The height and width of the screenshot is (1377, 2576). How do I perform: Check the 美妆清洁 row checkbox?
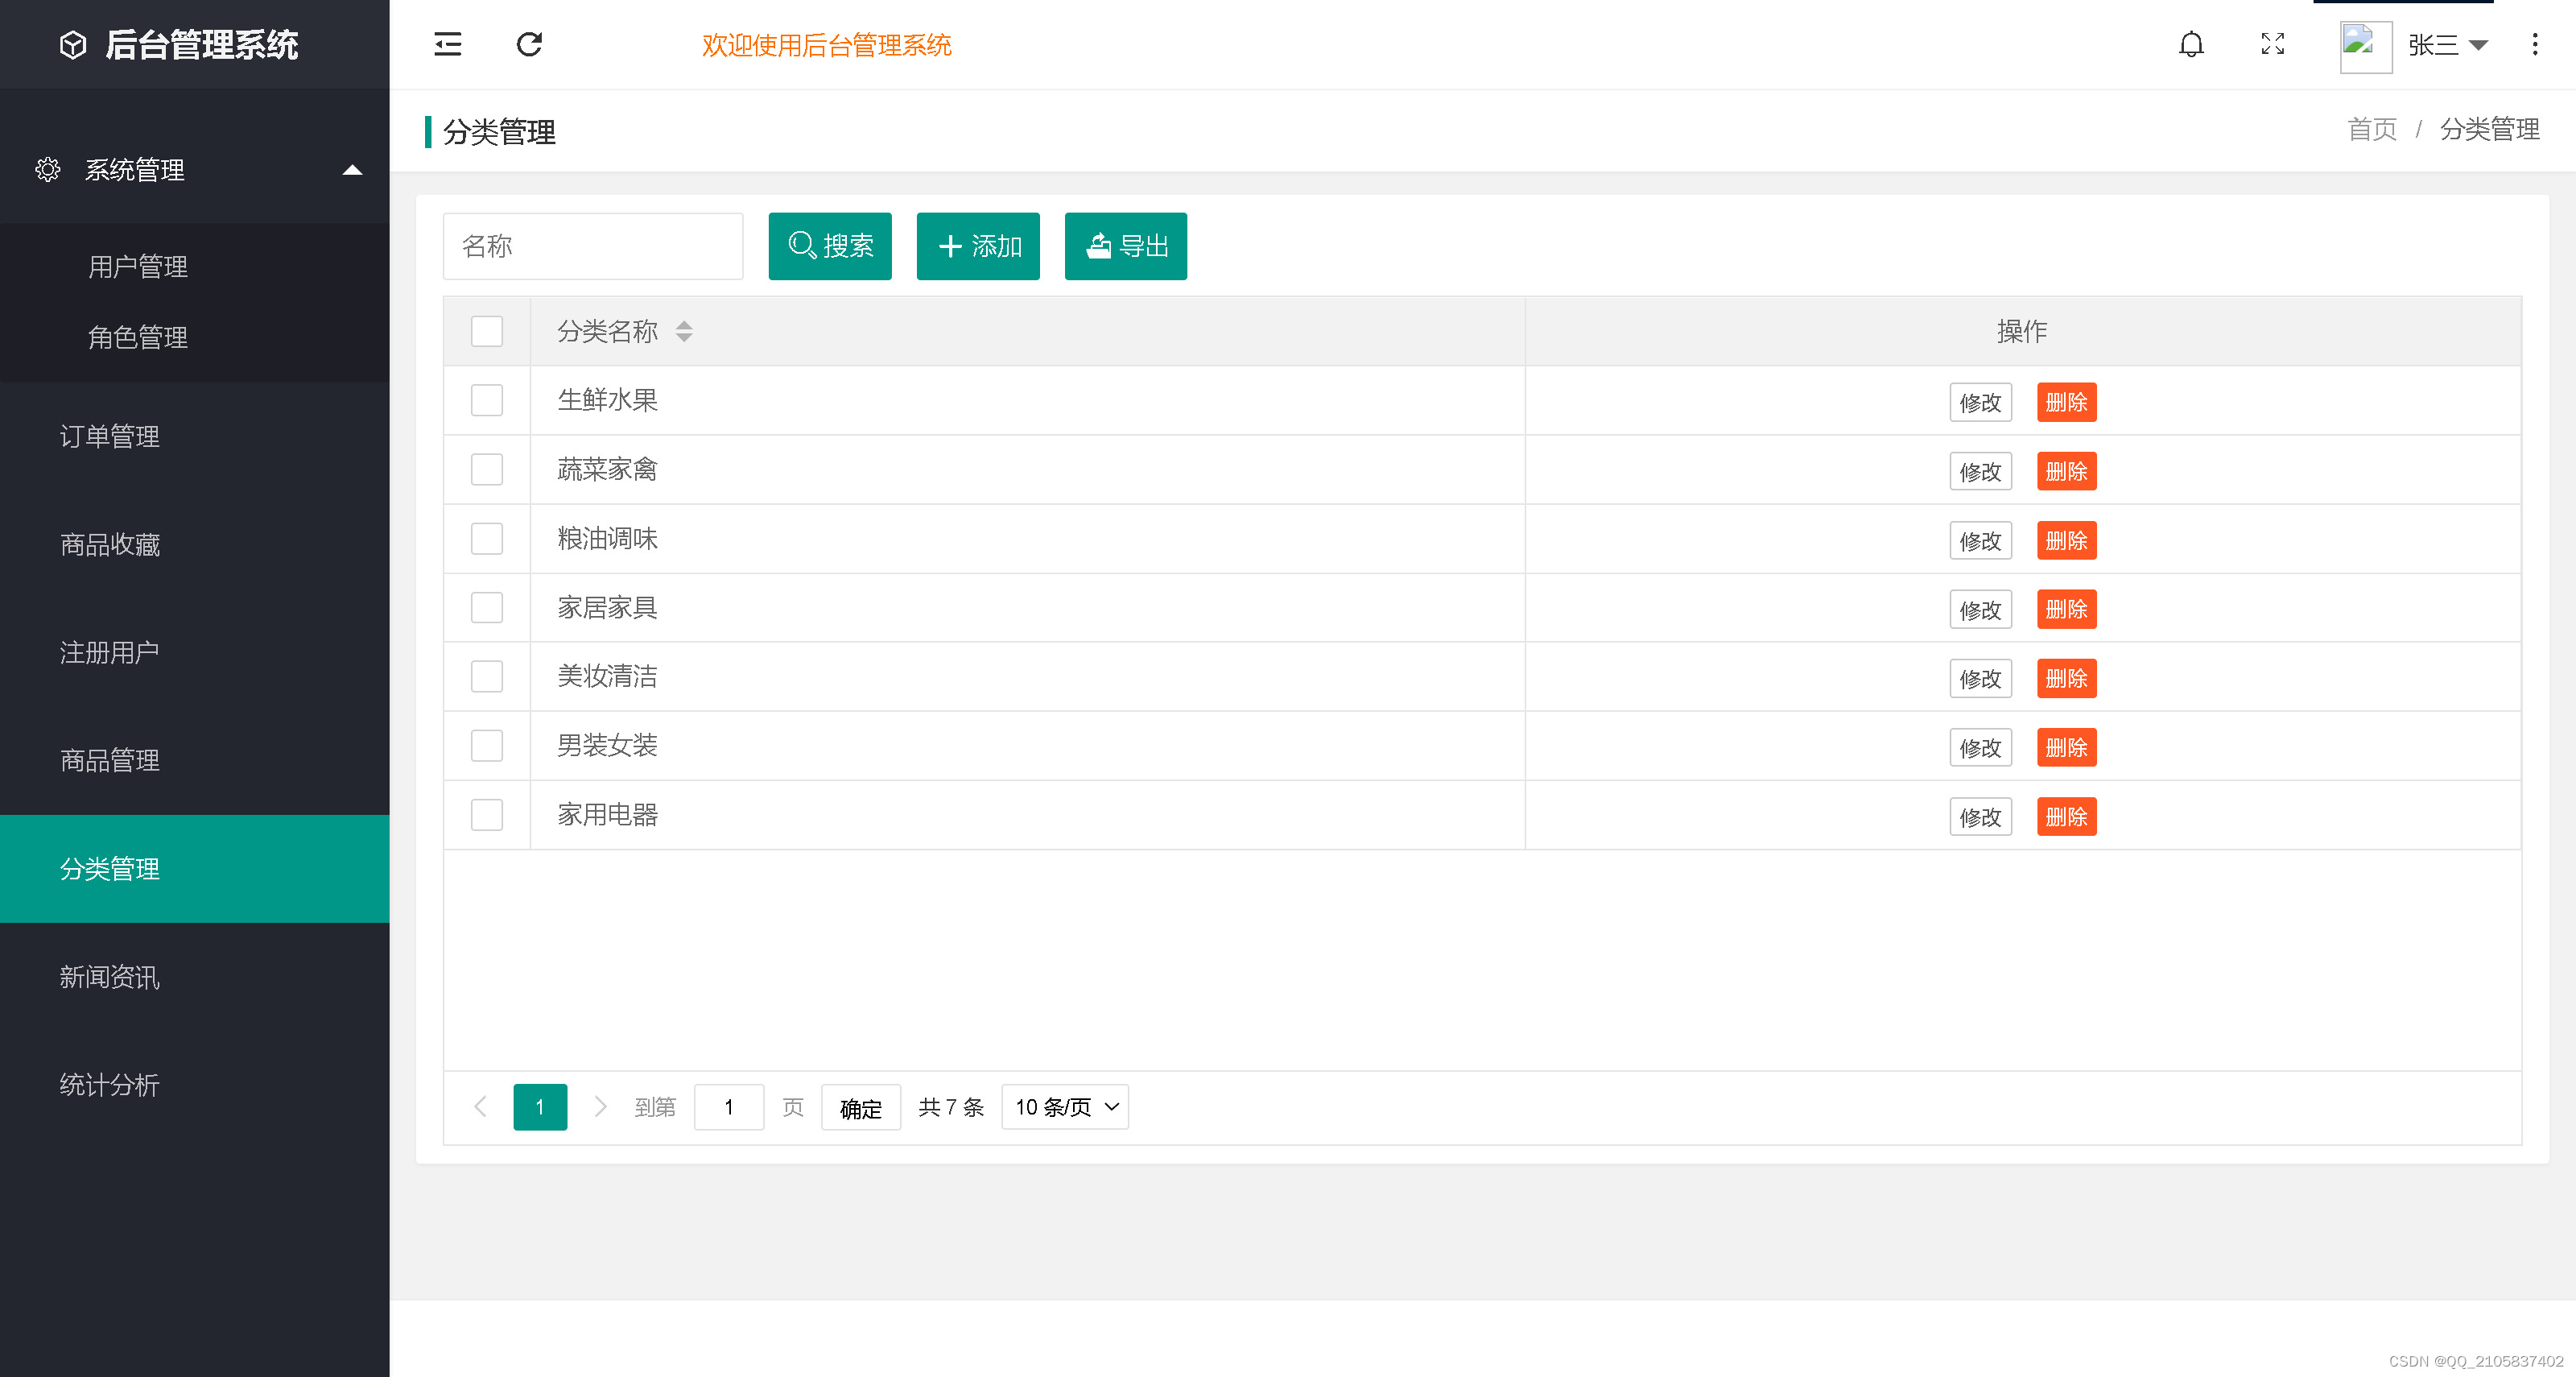[487, 676]
